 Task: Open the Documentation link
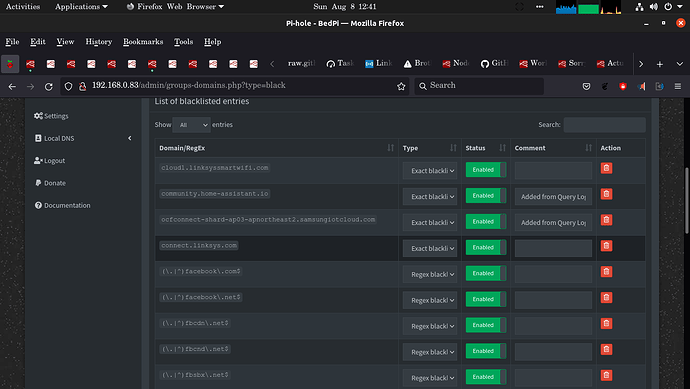click(x=62, y=206)
